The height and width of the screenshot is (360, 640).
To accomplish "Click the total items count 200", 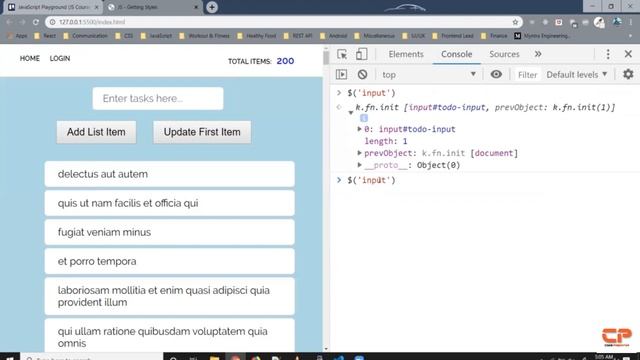I will tap(285, 61).
